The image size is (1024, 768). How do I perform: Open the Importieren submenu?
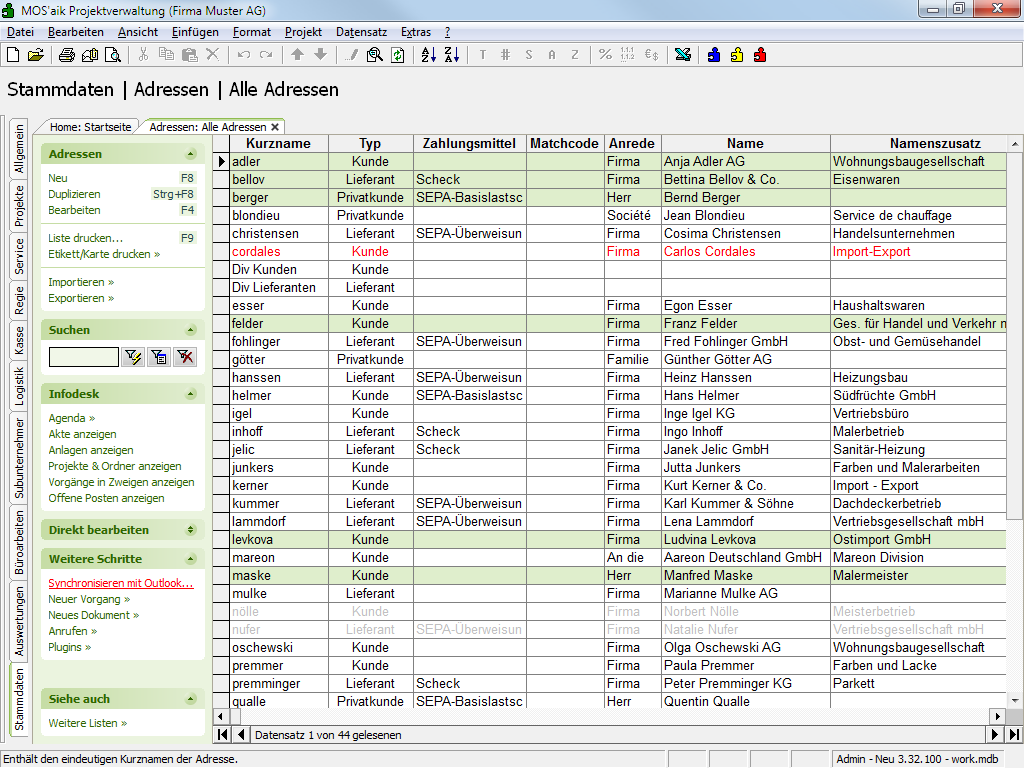pyautogui.click(x=81, y=282)
